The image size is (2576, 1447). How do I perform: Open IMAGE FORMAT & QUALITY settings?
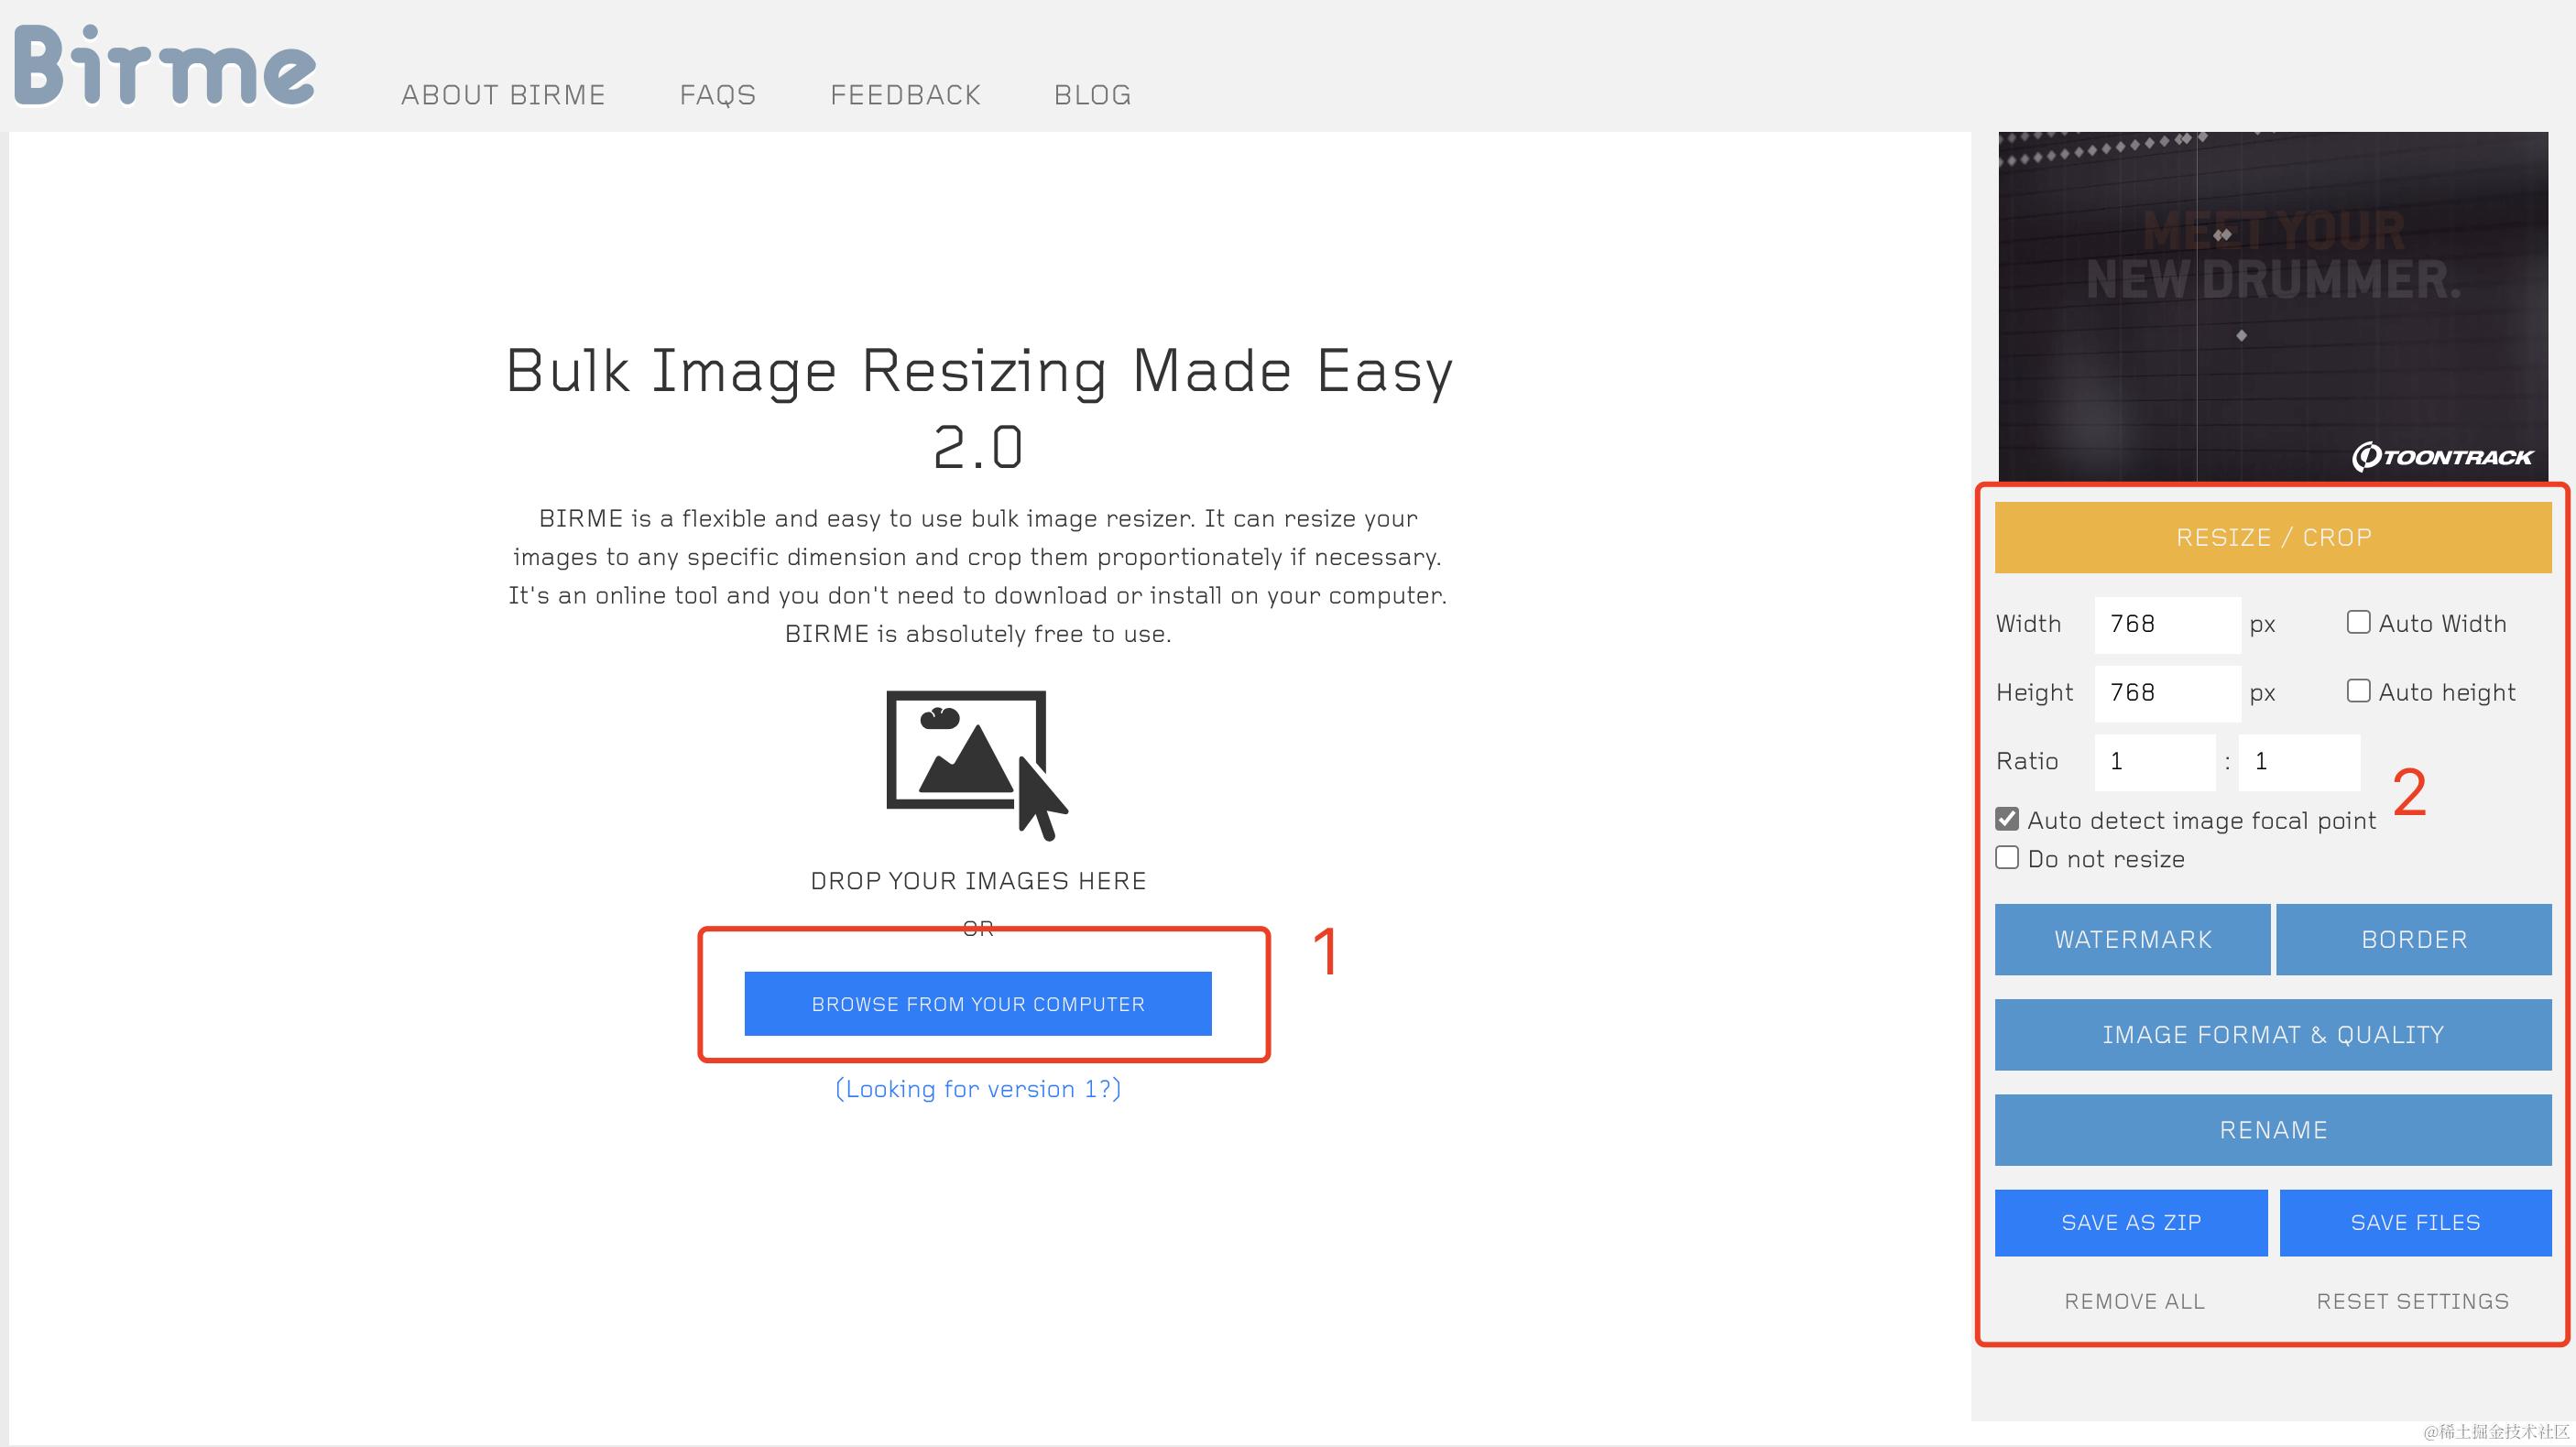2273,1034
